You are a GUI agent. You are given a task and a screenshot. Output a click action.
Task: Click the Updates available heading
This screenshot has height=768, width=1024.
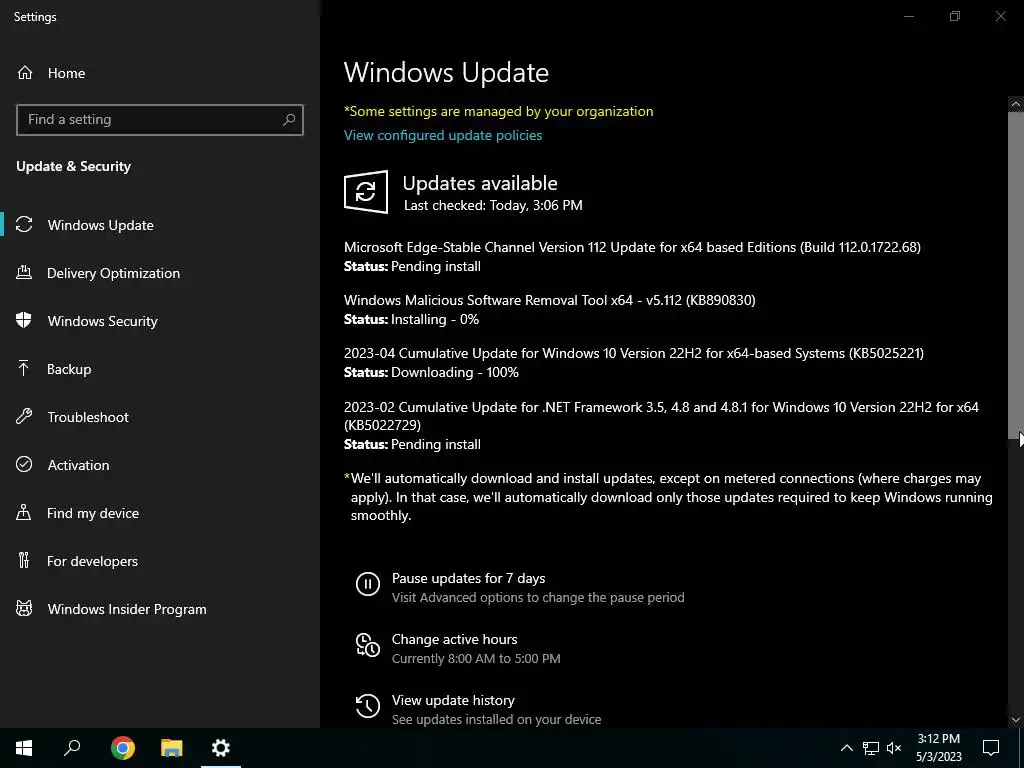[480, 183]
